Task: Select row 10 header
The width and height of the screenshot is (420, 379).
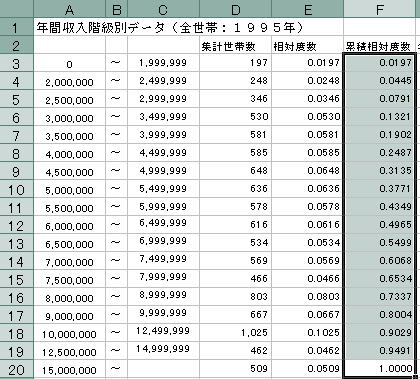Action: pos(16,189)
